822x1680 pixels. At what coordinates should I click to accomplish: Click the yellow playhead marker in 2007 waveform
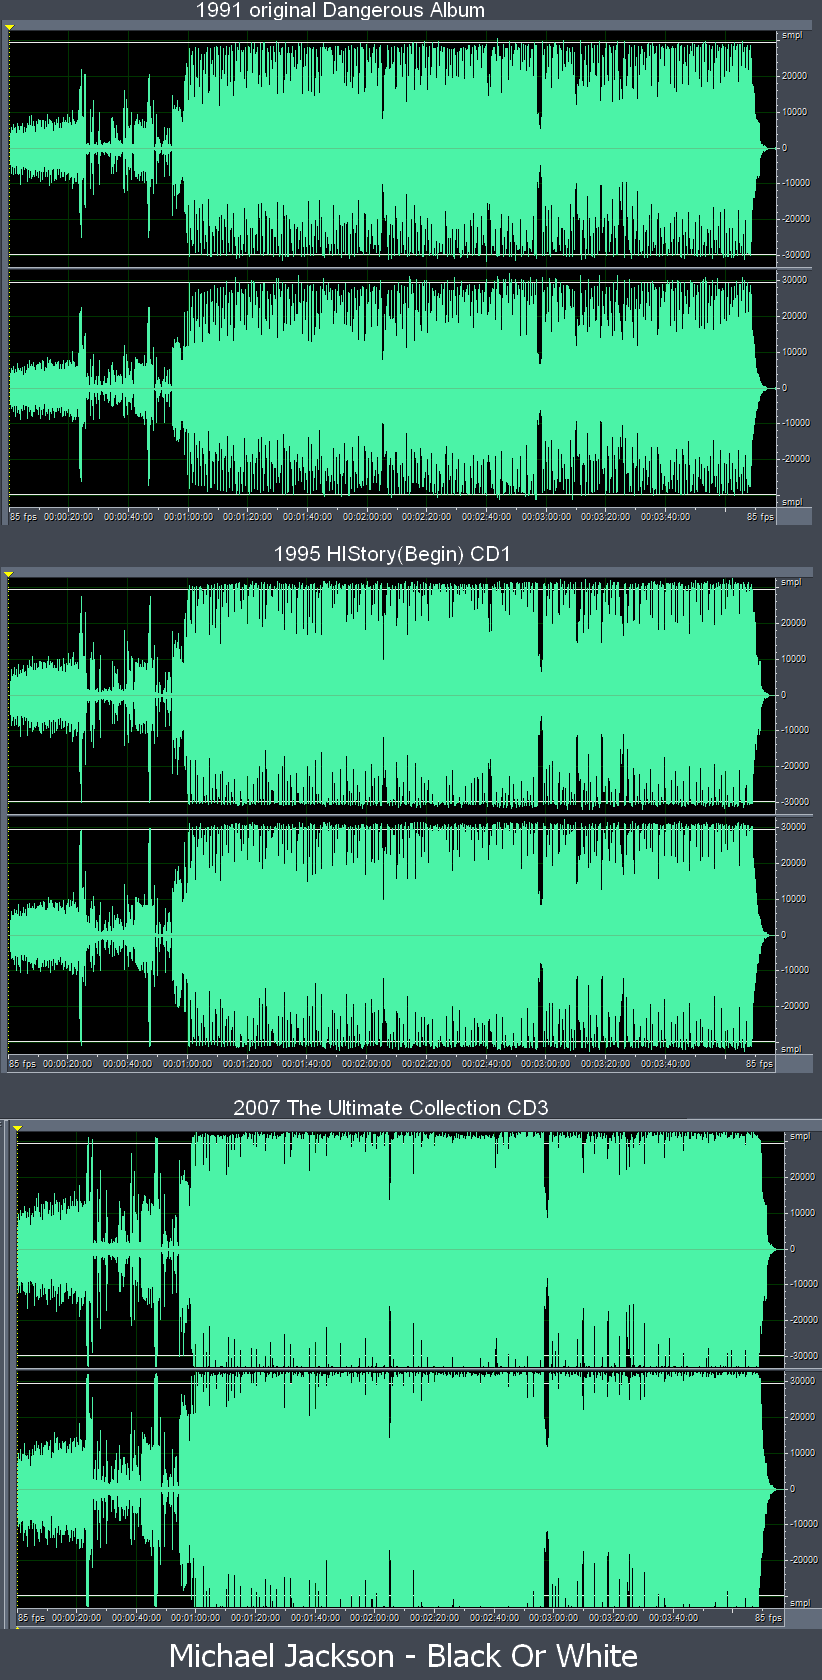click(17, 1128)
